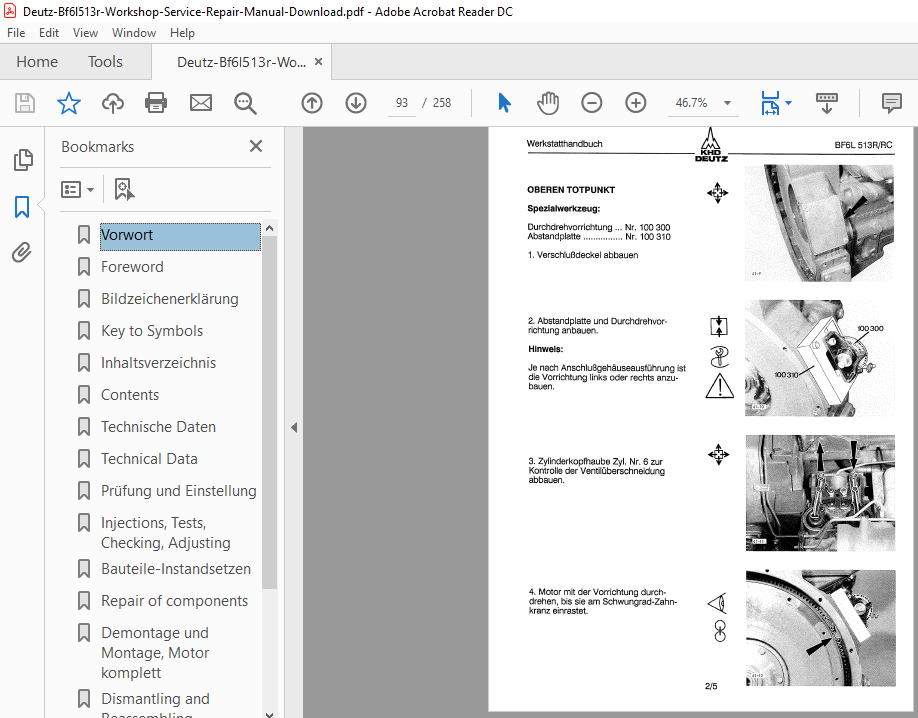This screenshot has width=918, height=718.
Task: Open the Foreword bookmark
Action: coord(132,267)
